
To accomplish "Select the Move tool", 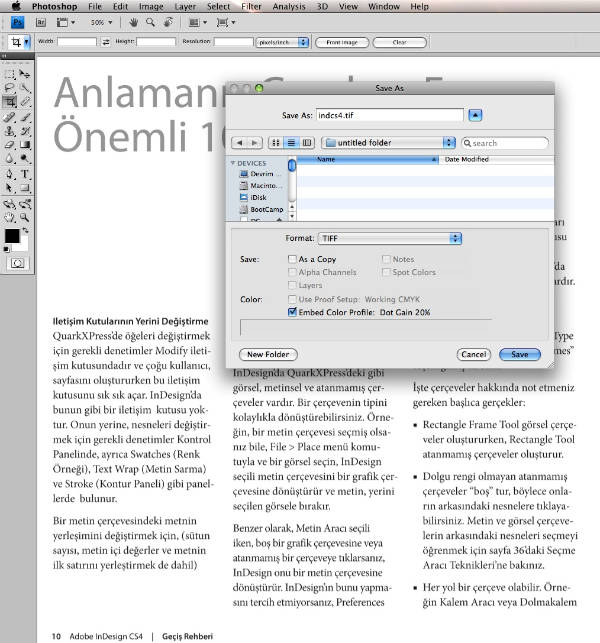I will [25, 74].
